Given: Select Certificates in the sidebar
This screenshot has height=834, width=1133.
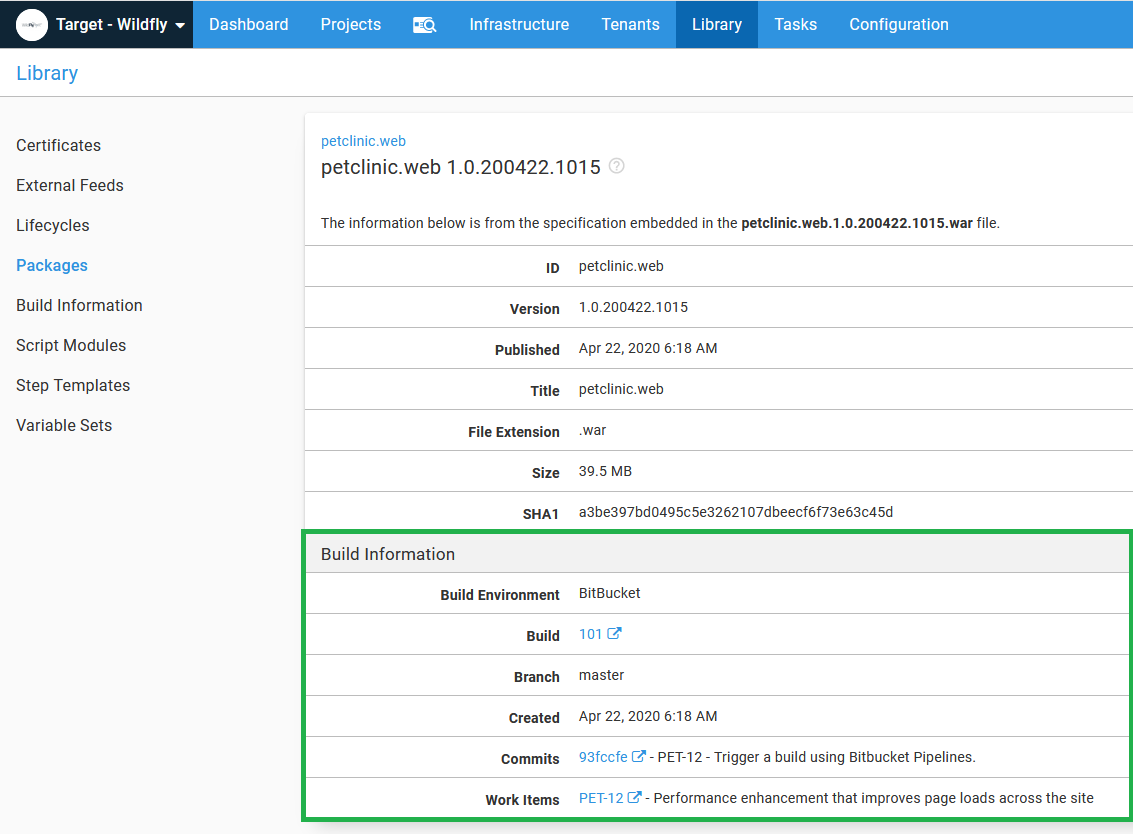Looking at the screenshot, I should coord(58,145).
